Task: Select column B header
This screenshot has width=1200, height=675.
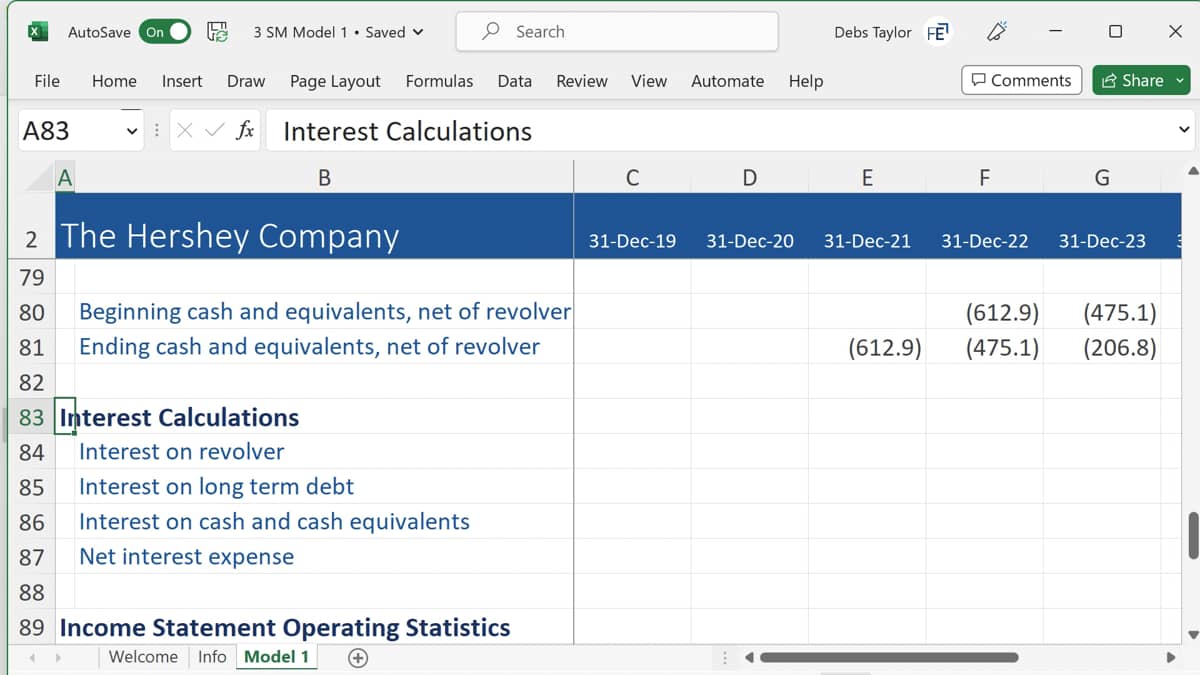Action: point(324,178)
